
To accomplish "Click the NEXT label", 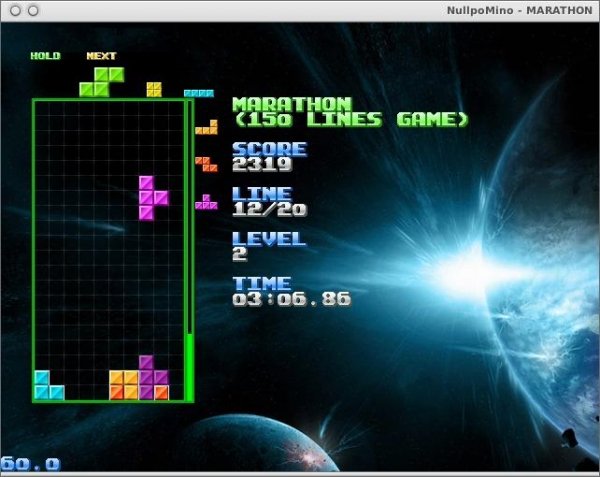I will coord(101,56).
